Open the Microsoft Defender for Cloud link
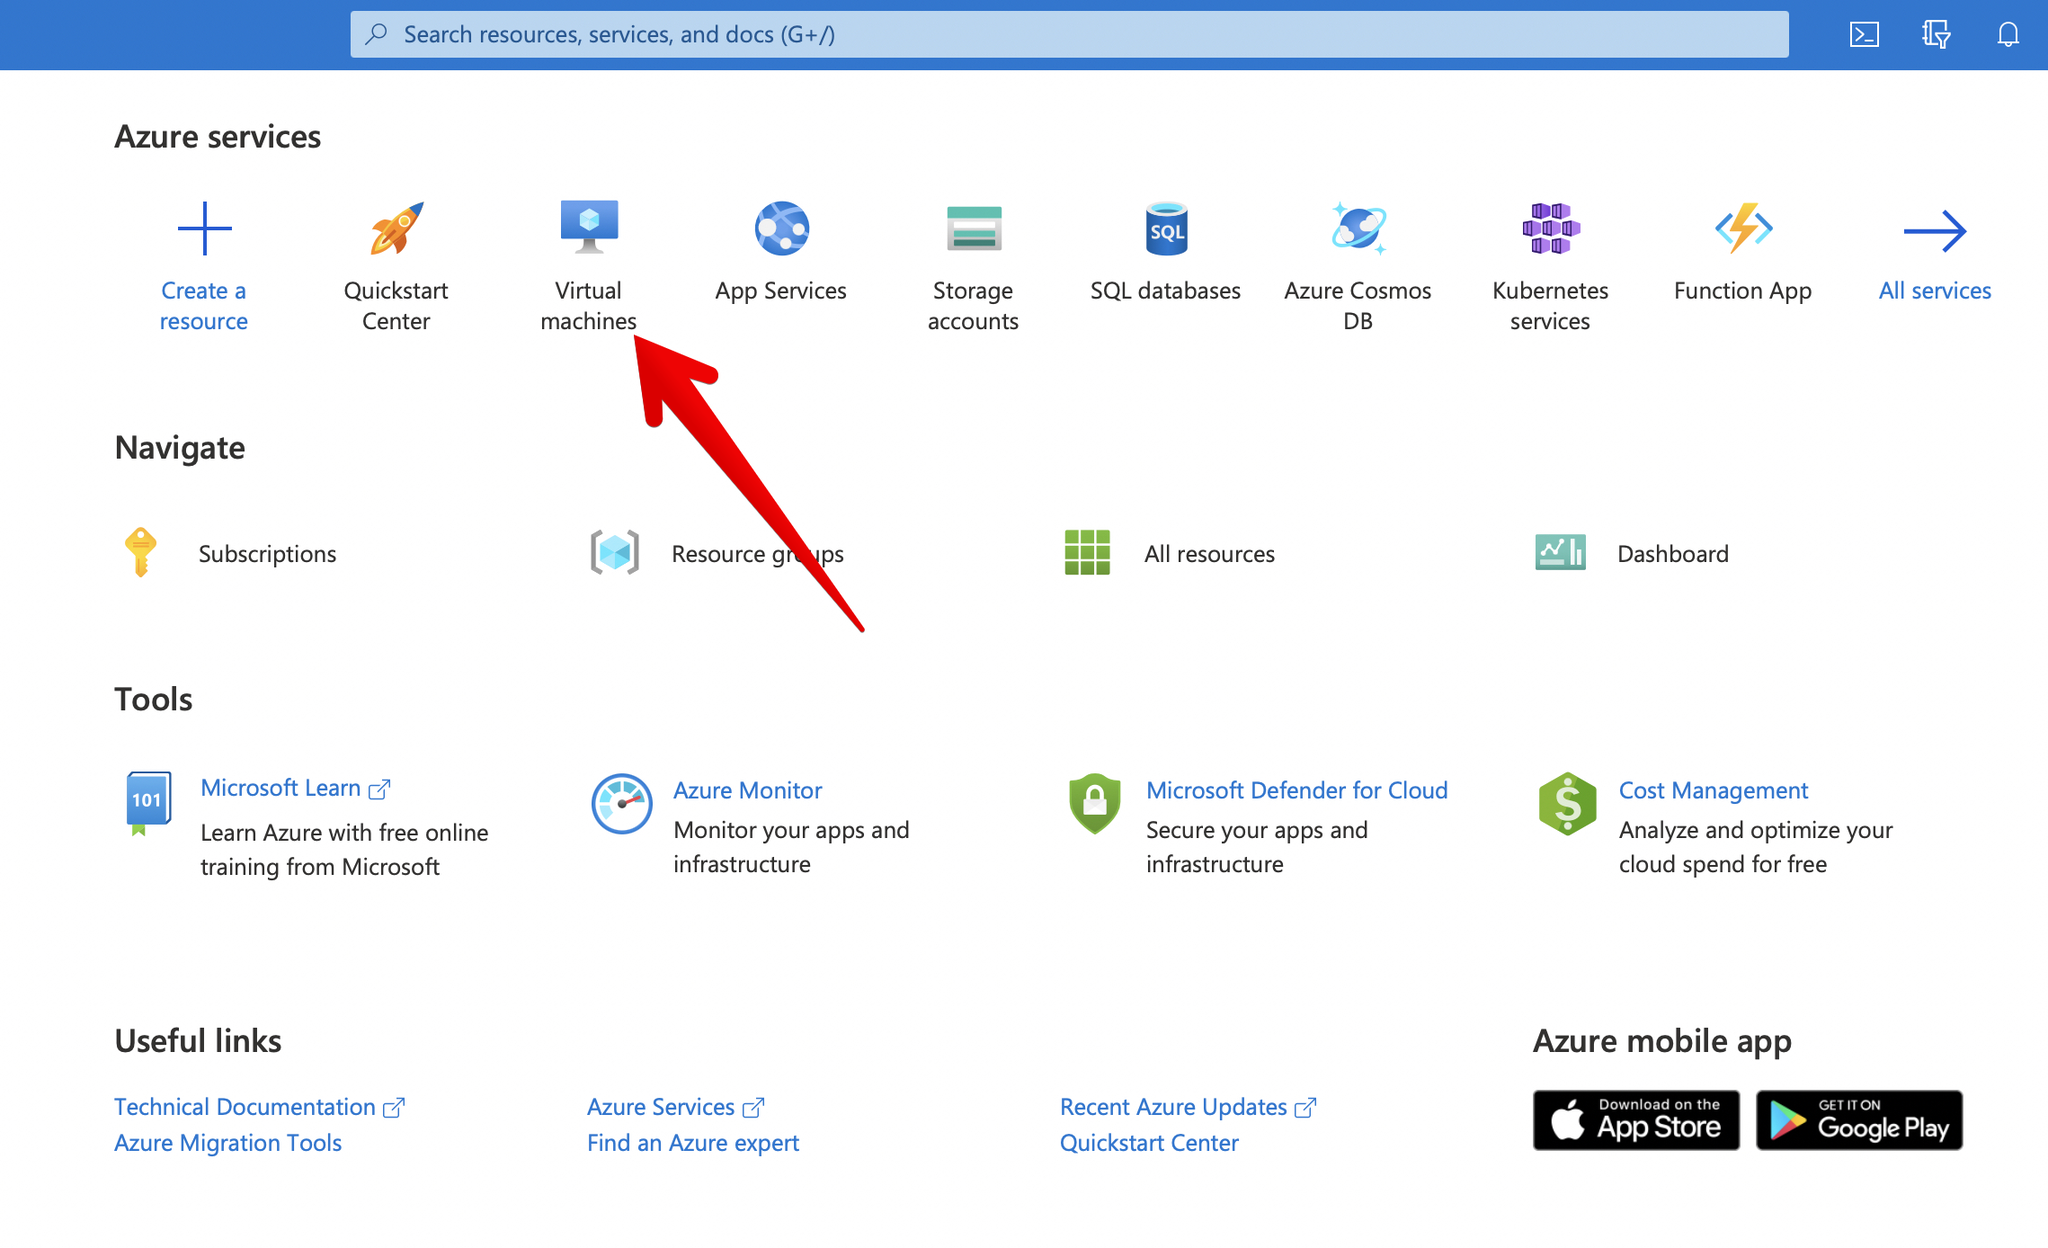 pyautogui.click(x=1296, y=790)
